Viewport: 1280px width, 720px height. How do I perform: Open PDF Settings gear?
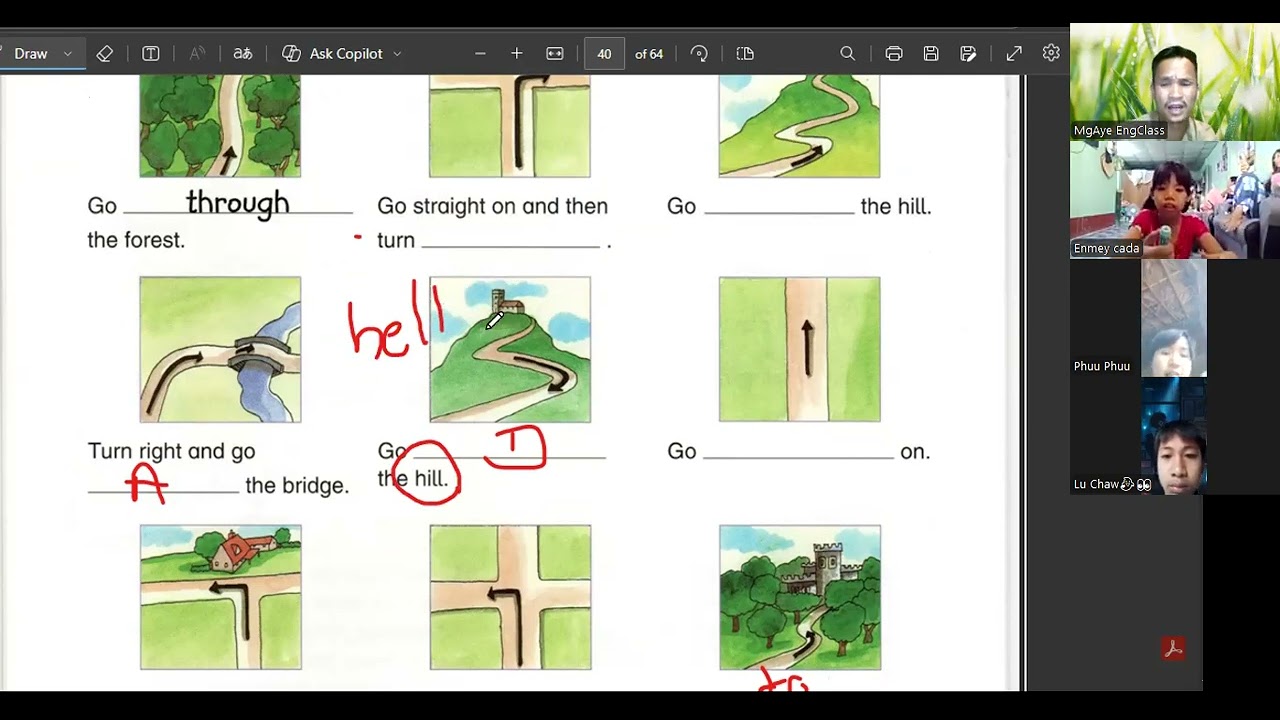[1051, 53]
